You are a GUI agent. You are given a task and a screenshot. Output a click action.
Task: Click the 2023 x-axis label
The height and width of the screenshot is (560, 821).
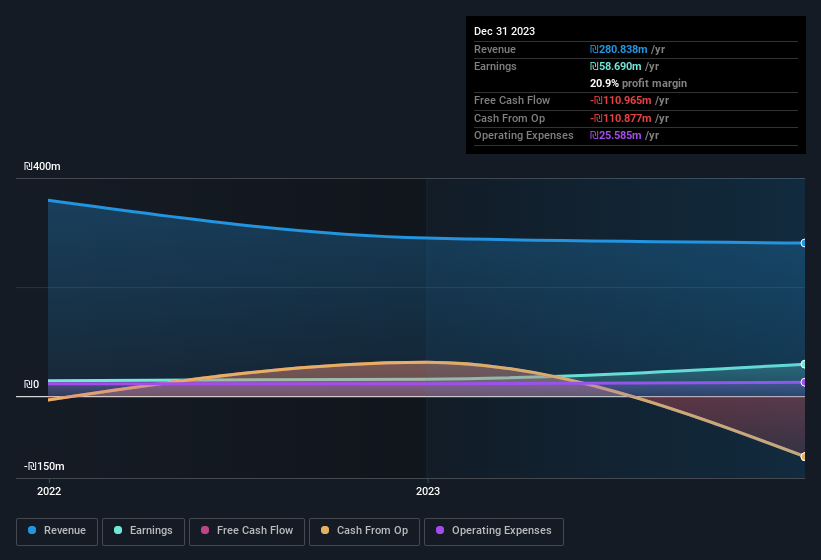(x=428, y=491)
